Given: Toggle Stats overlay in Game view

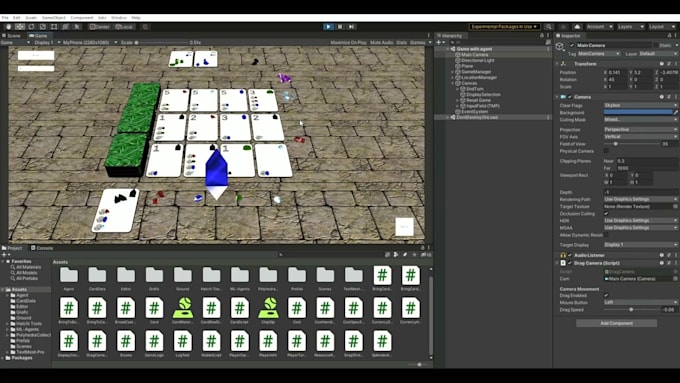Looking at the screenshot, I should point(402,43).
